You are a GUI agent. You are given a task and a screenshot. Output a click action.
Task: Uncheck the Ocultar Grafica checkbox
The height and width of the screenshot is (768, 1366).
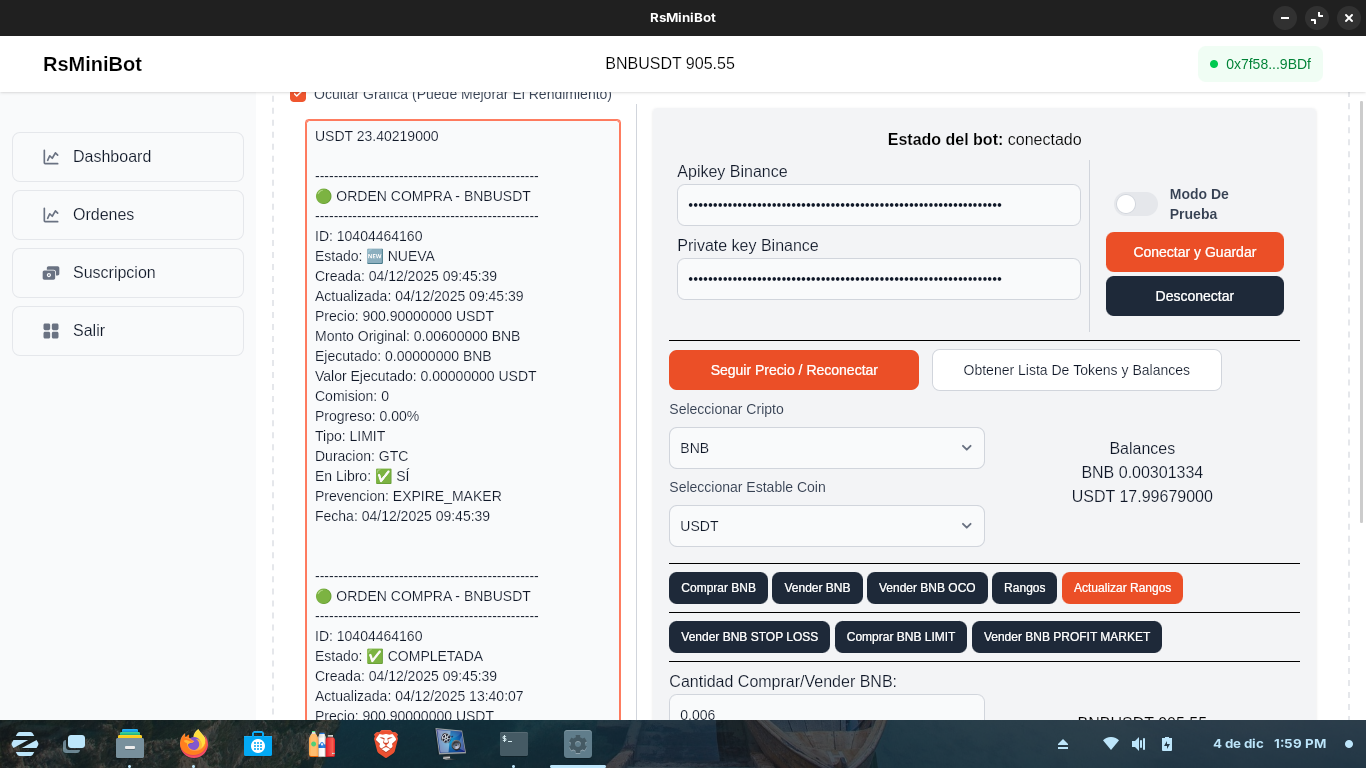298,95
